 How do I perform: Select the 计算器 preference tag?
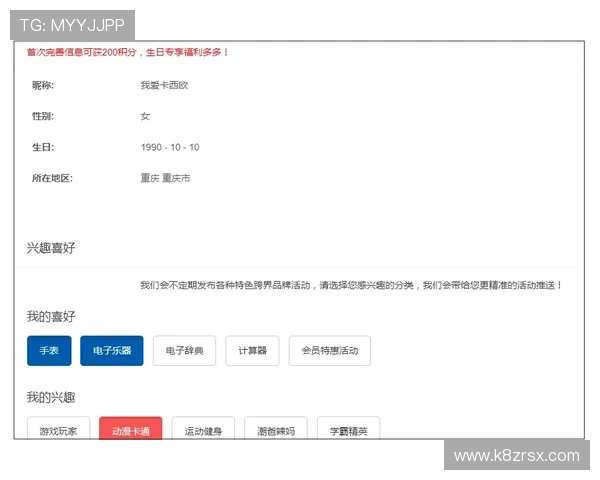click(252, 351)
